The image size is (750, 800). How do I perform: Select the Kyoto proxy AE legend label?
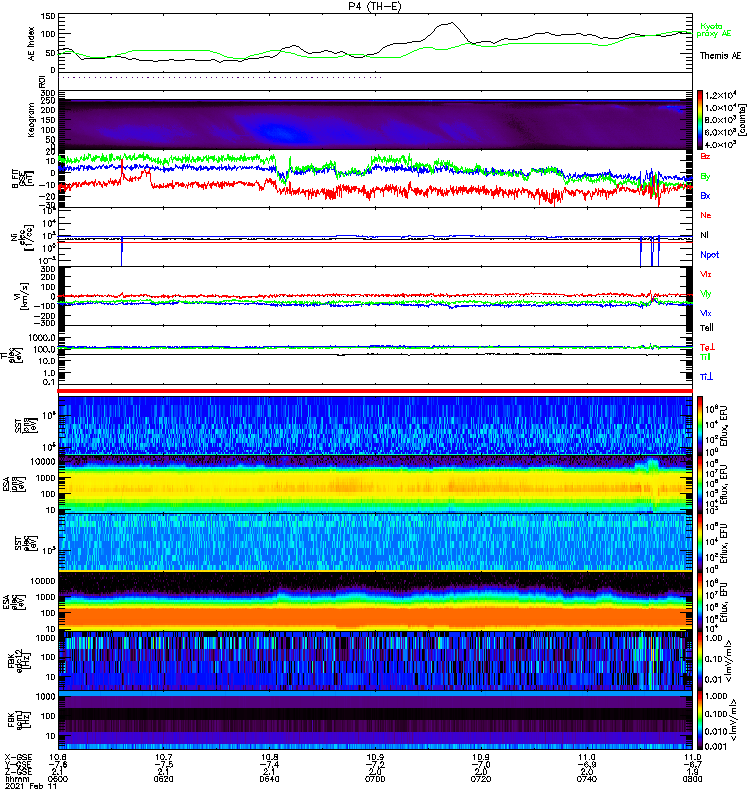(x=714, y=30)
